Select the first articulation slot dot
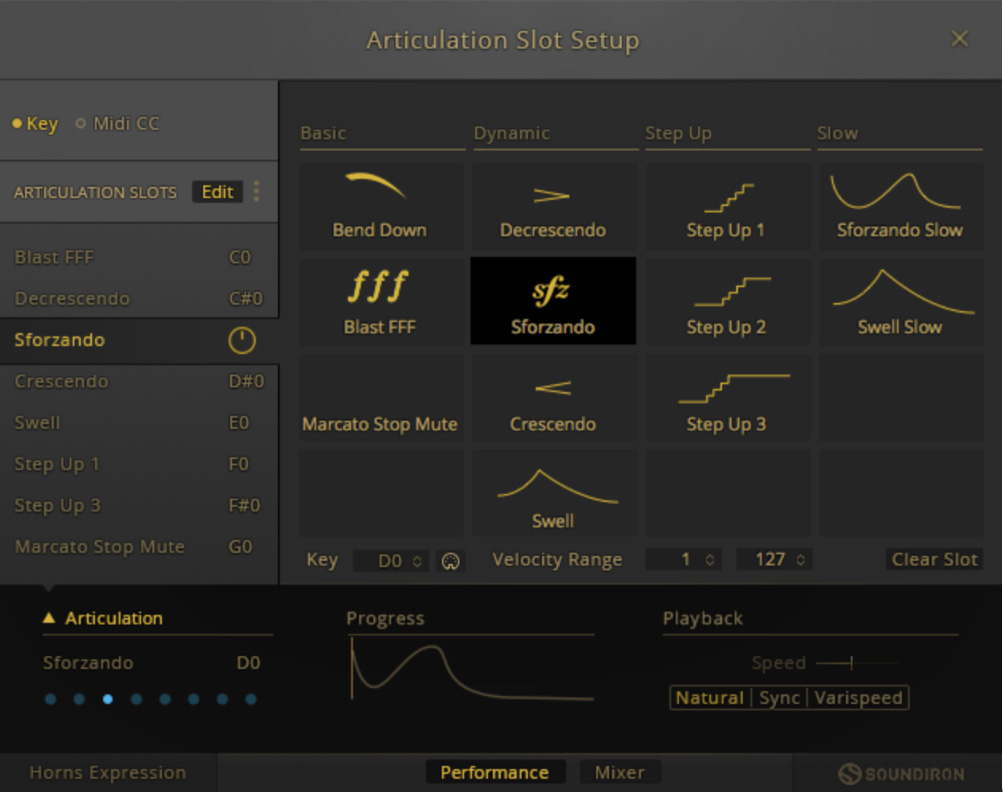The width and height of the screenshot is (1003, 792). click(51, 699)
